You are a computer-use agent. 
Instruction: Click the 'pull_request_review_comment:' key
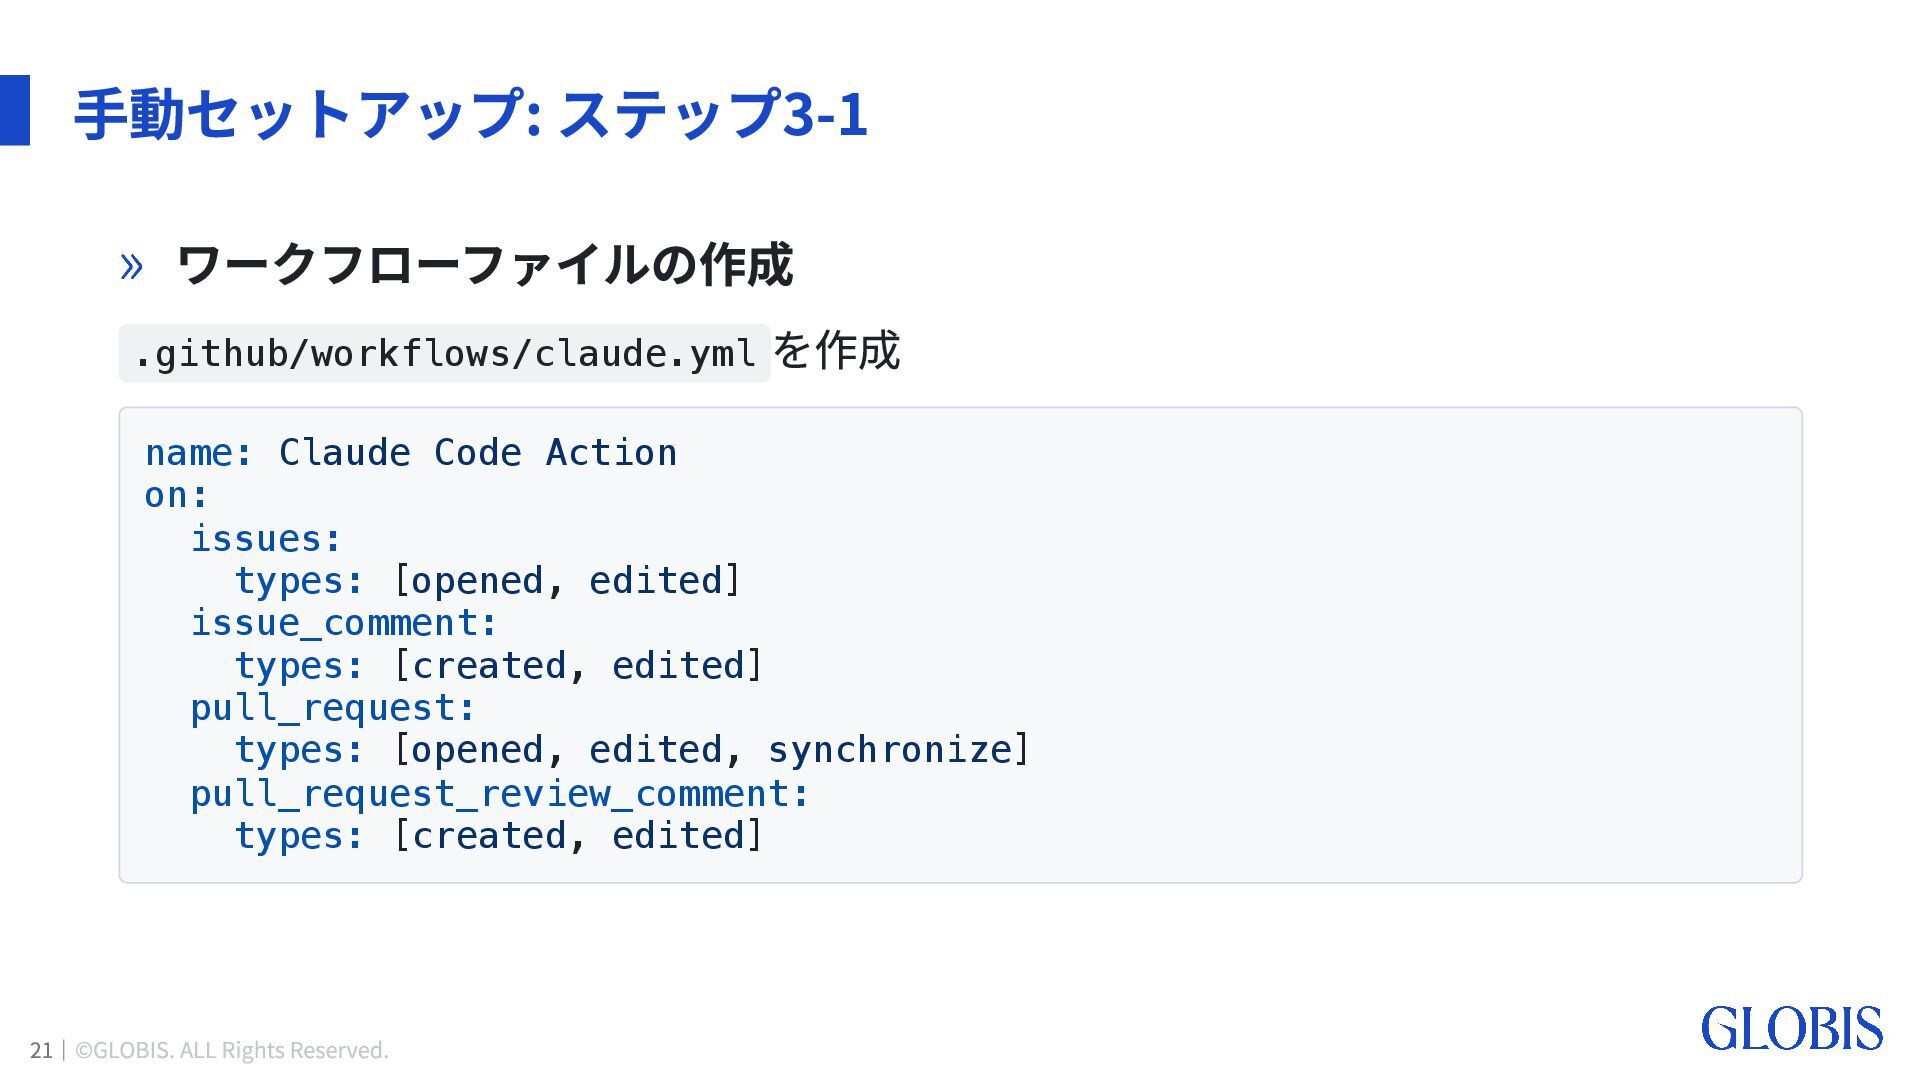pos(499,794)
